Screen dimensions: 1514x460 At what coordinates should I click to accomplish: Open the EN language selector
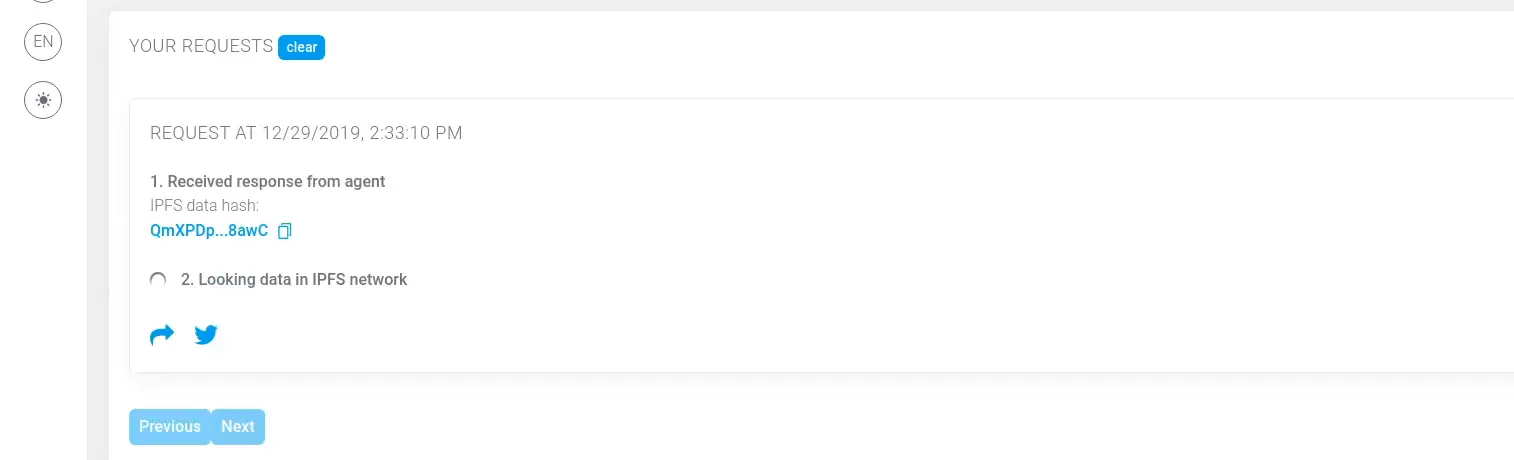pyautogui.click(x=43, y=42)
